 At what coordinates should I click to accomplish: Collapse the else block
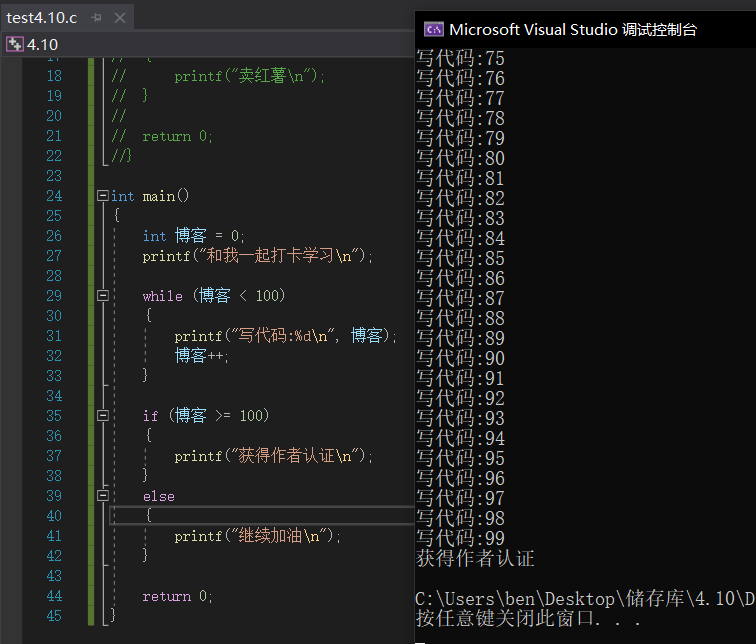(x=102, y=496)
